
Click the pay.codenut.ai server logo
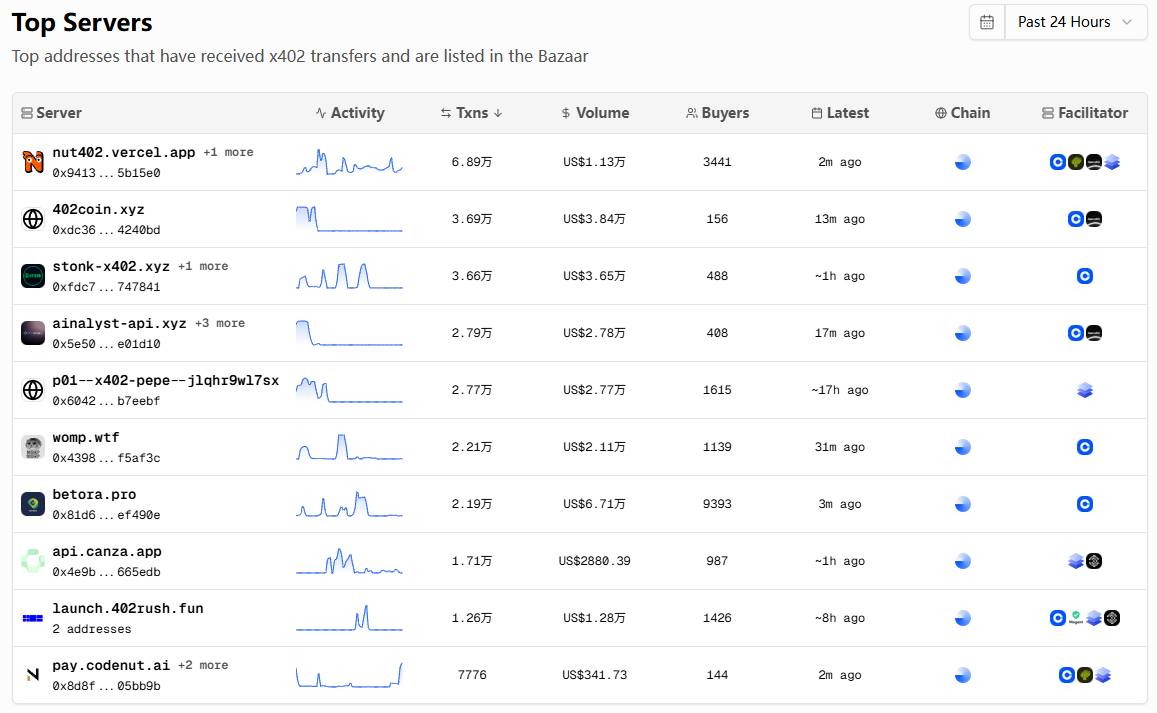coord(33,675)
